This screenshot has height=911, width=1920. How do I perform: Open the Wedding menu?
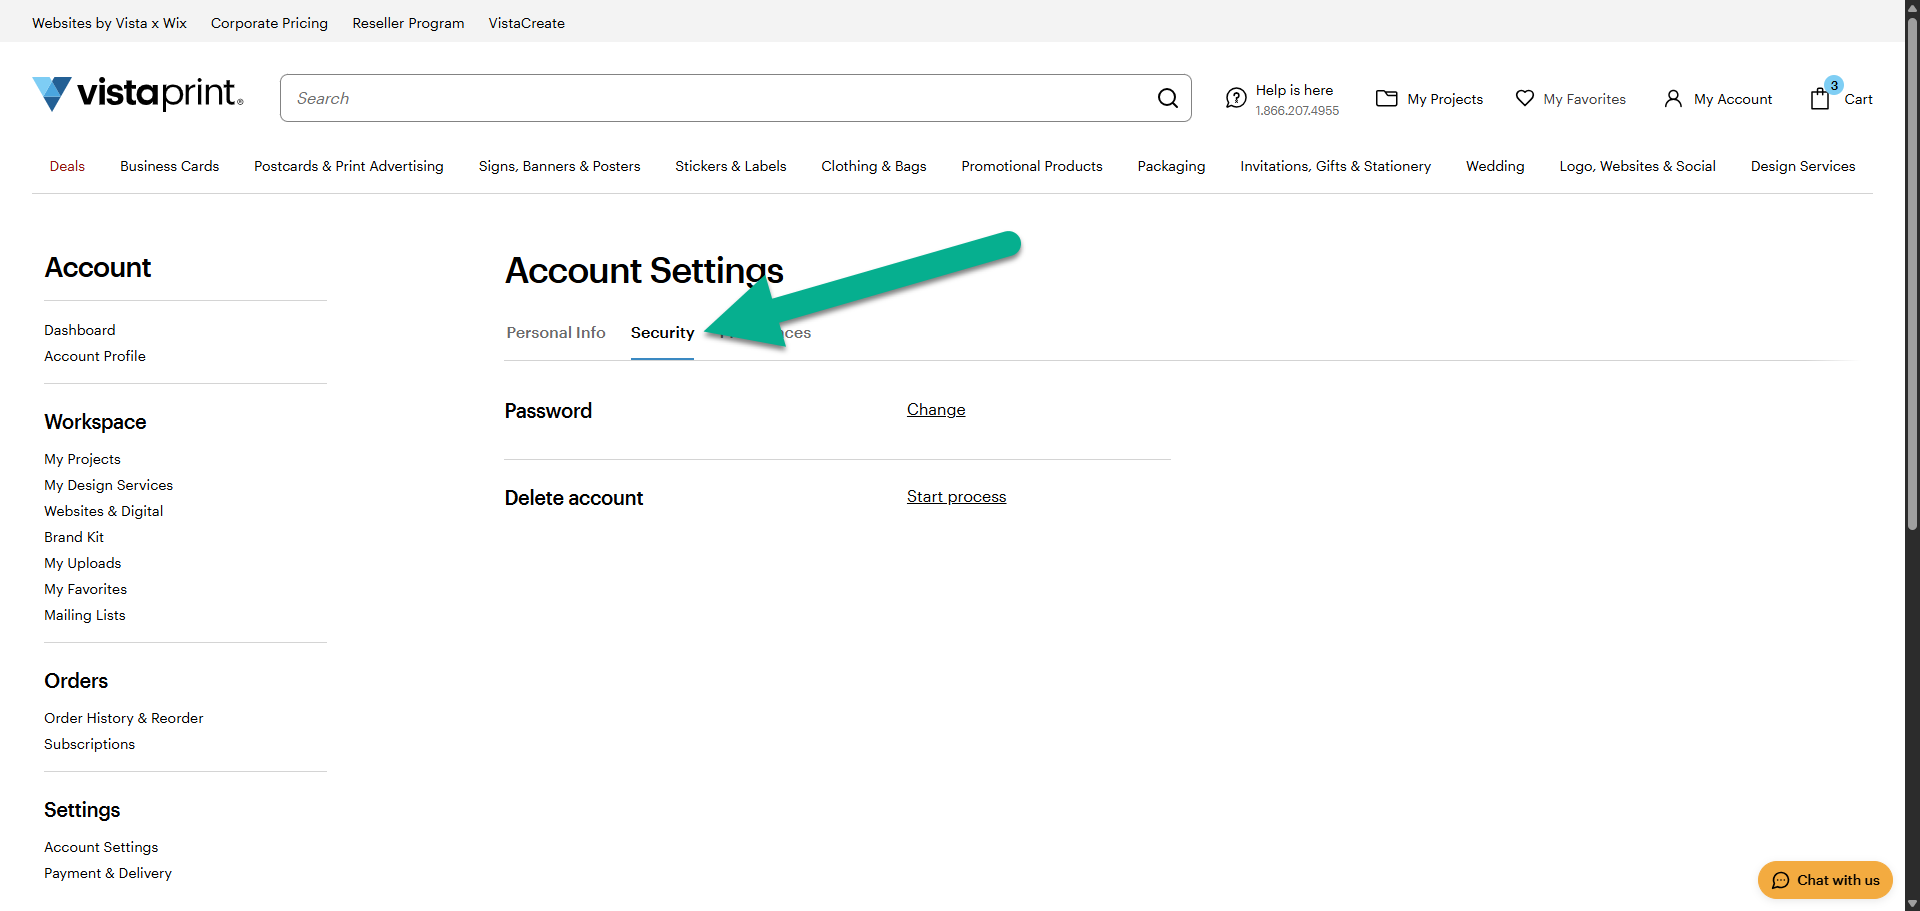[1495, 166]
